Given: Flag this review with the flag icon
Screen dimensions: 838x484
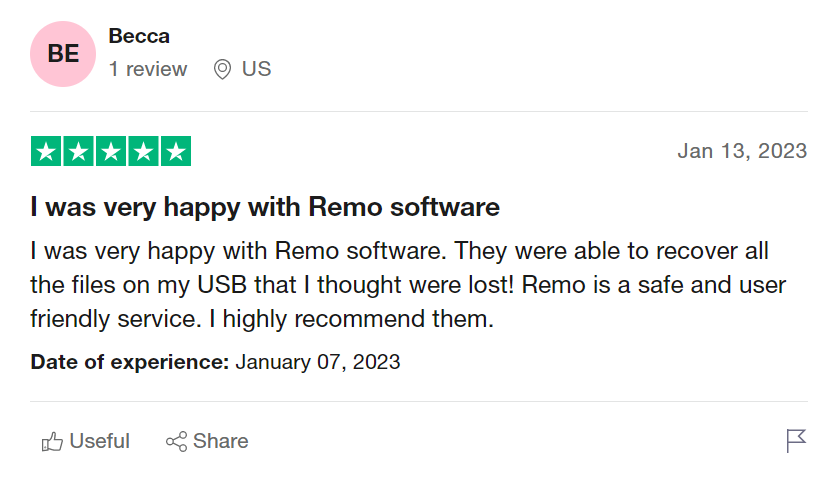Looking at the screenshot, I should pyautogui.click(x=796, y=441).
